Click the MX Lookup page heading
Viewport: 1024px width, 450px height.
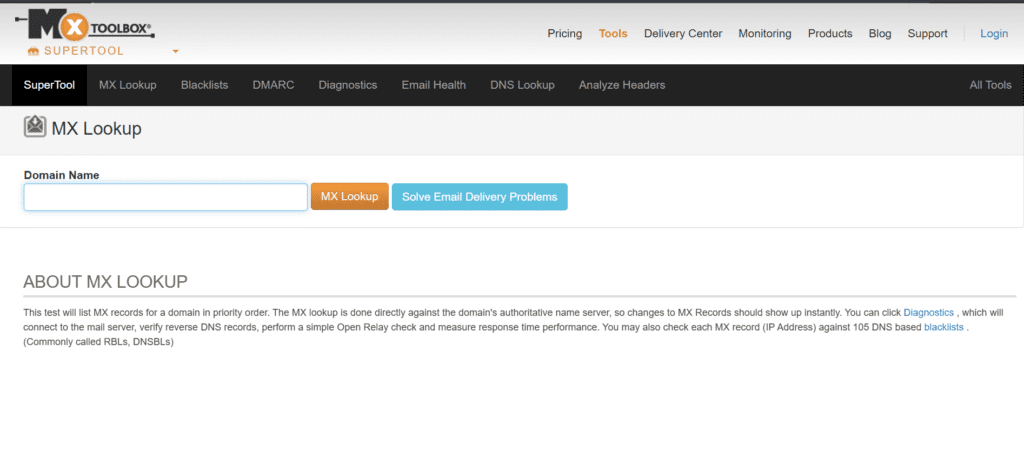97,129
